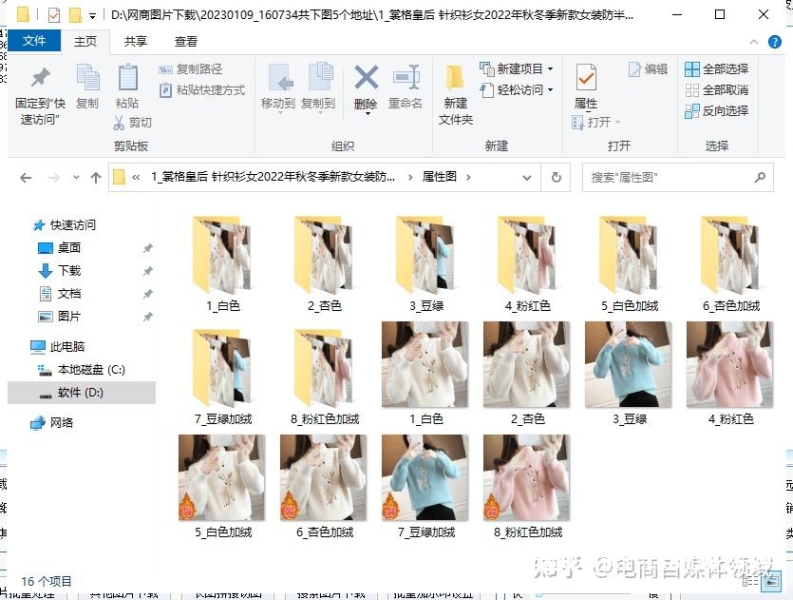Open the quick access toolbar dropdown arrow
Screen dimensions: 793x600
click(93, 16)
